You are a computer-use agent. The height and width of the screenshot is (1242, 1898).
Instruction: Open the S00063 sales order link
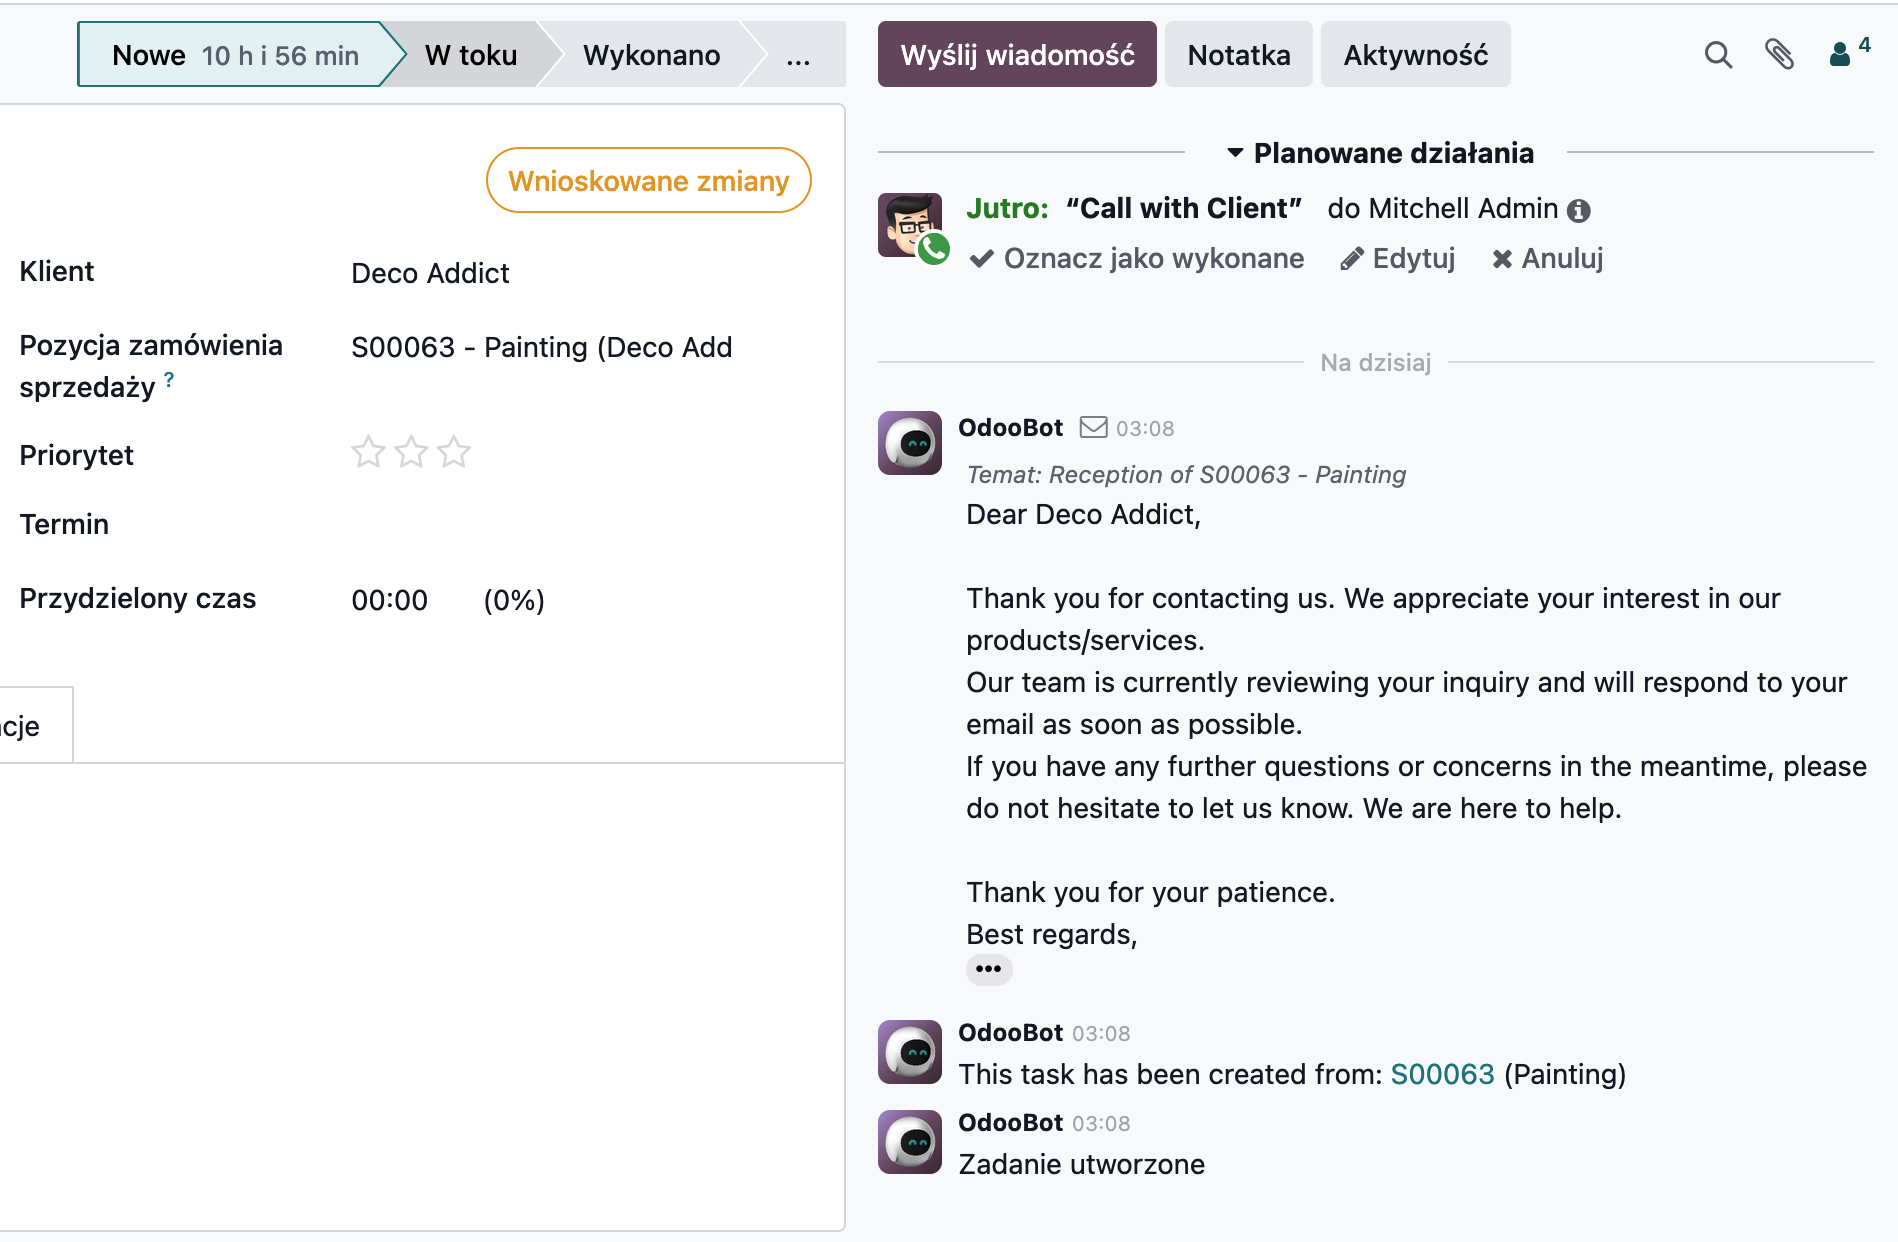pyautogui.click(x=1441, y=1074)
